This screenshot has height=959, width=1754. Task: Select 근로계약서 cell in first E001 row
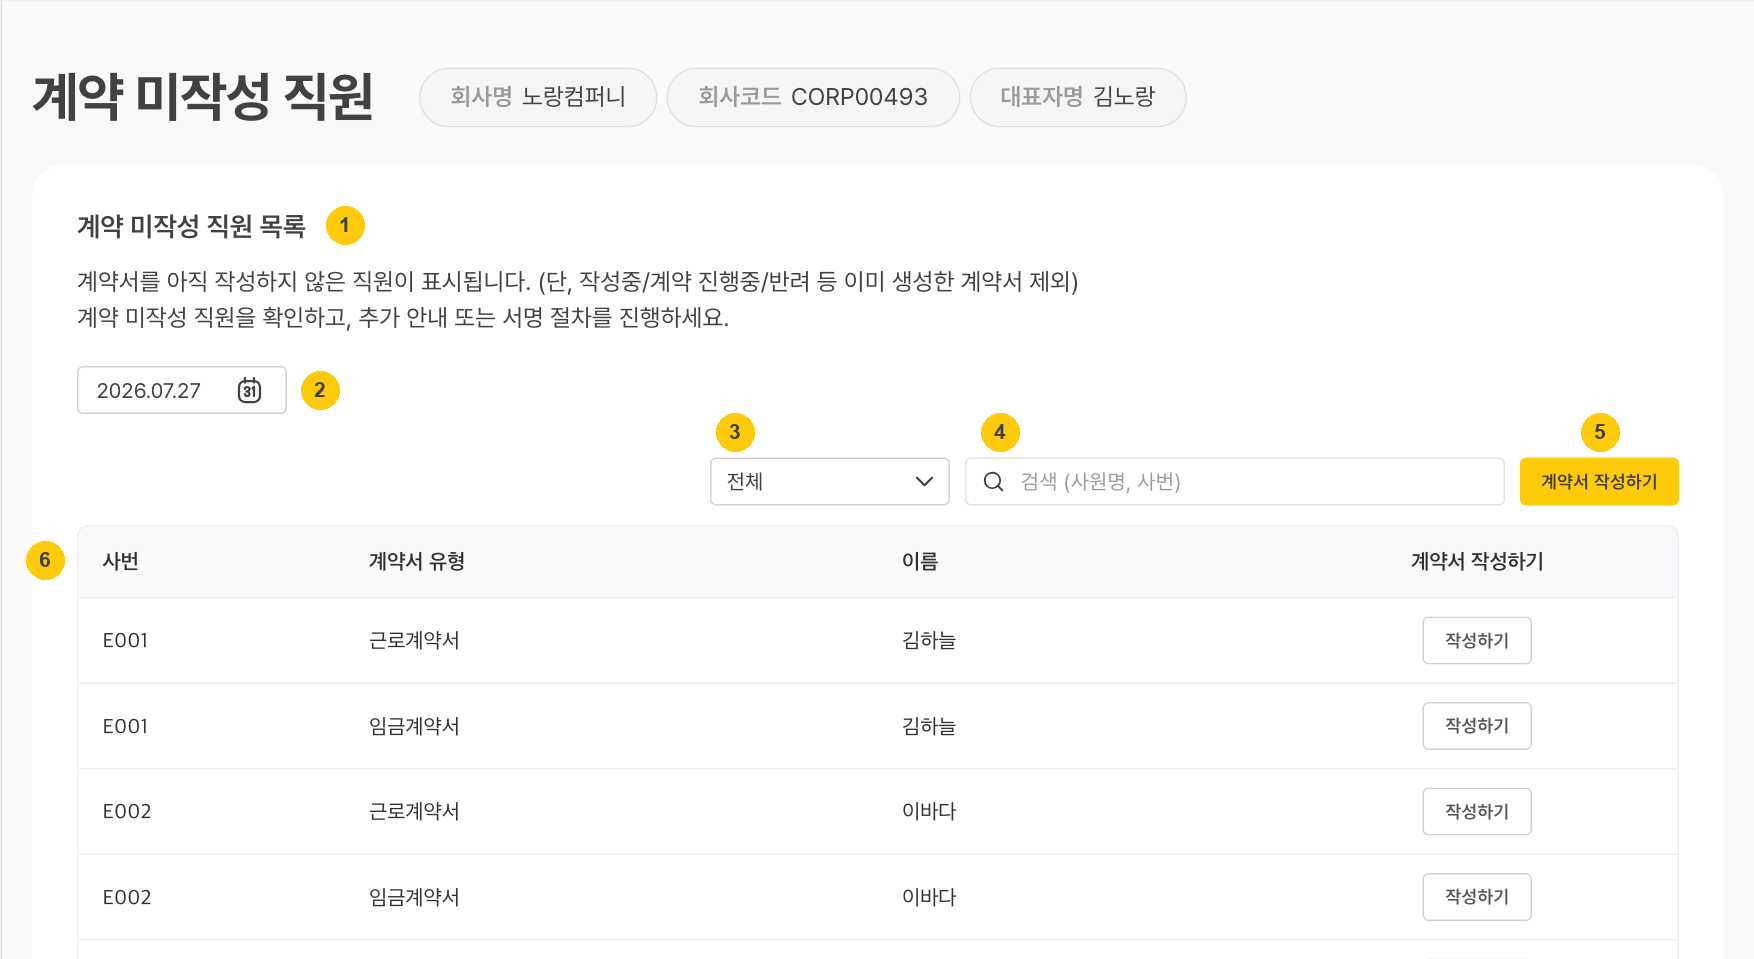pyautogui.click(x=414, y=640)
